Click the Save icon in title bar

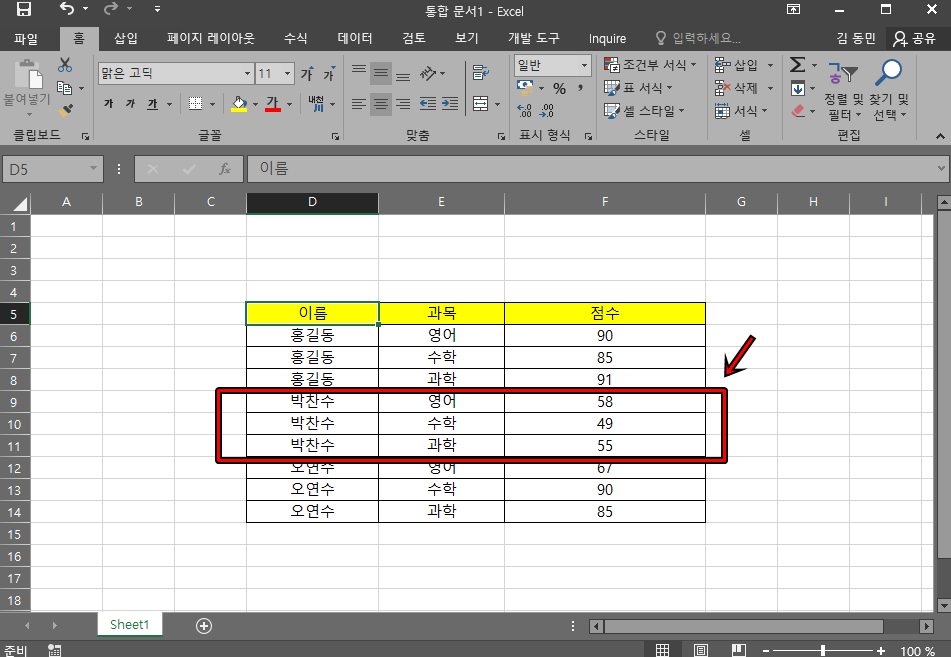(x=24, y=9)
